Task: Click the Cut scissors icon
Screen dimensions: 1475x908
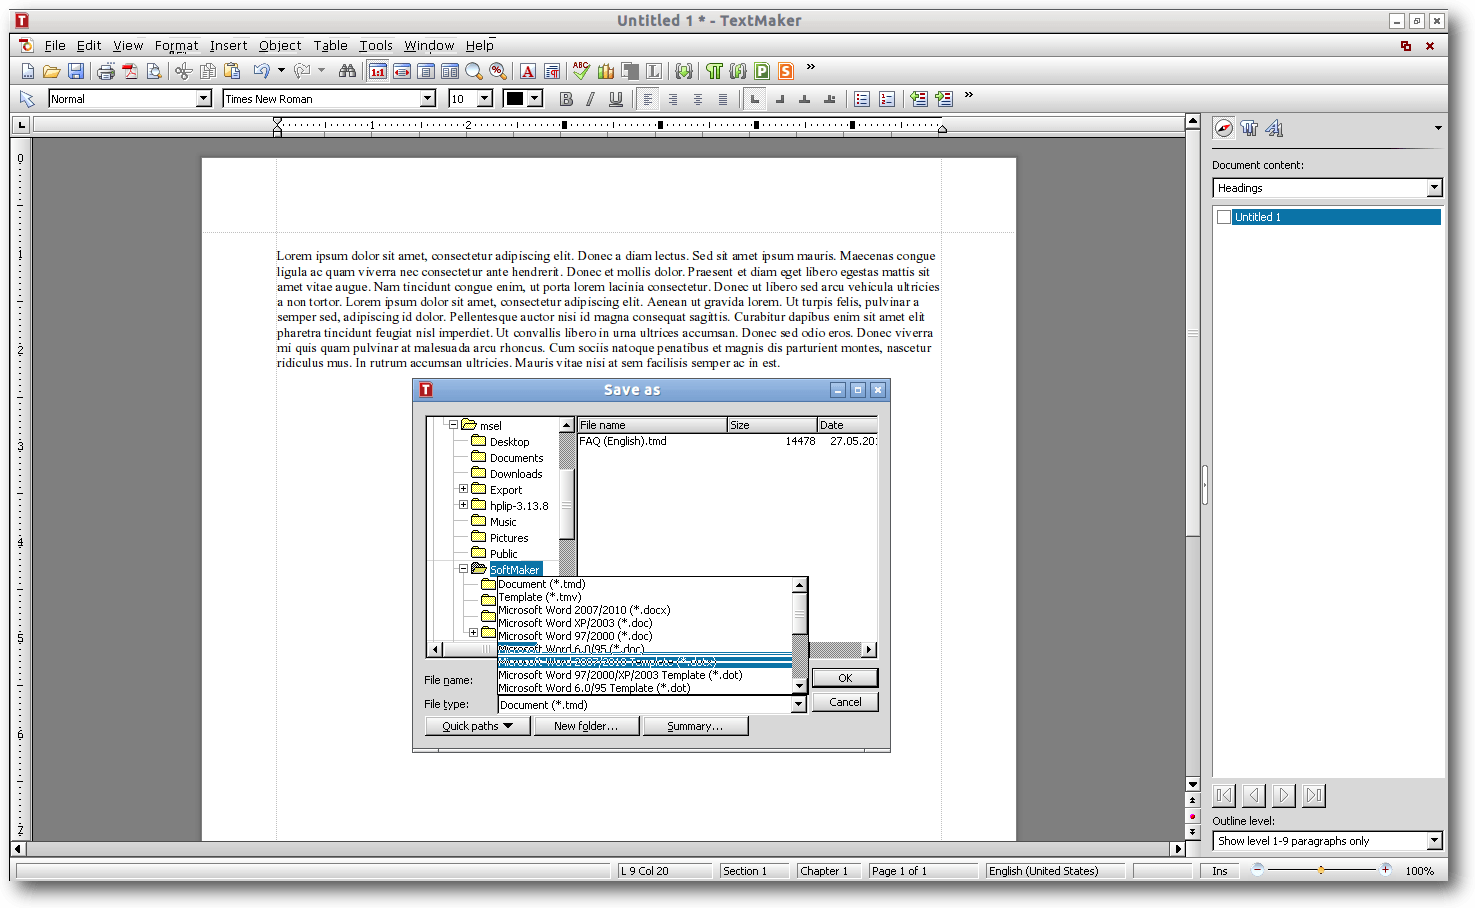Action: pos(183,71)
